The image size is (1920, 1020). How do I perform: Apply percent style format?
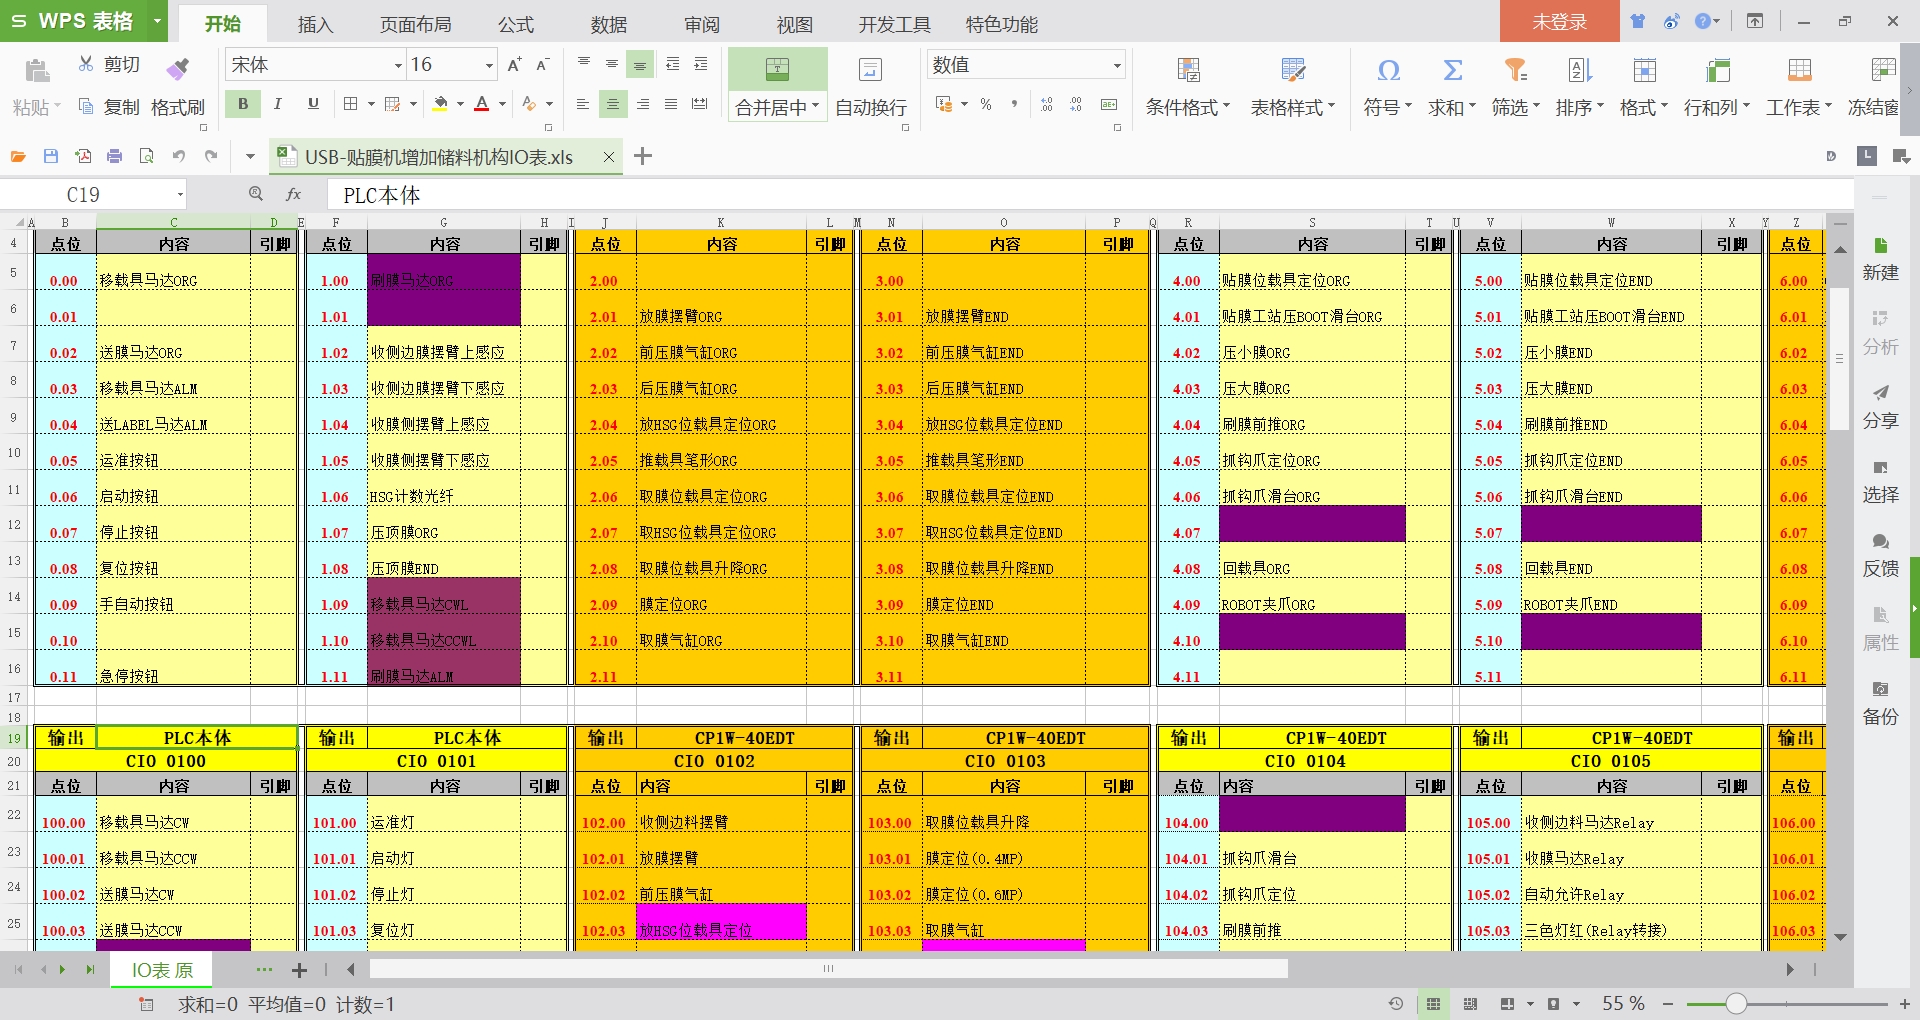pos(986,104)
